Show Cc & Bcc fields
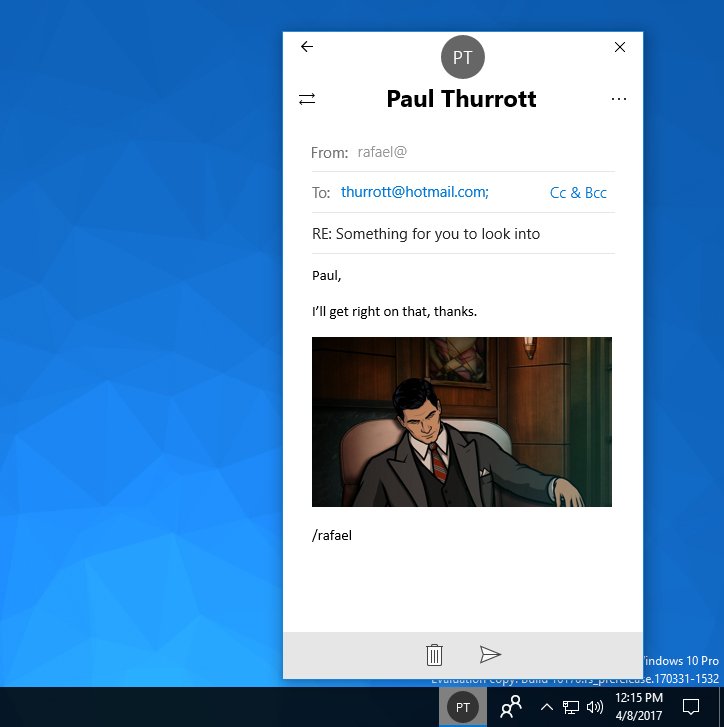Image resolution: width=724 pixels, height=727 pixels. click(x=578, y=192)
